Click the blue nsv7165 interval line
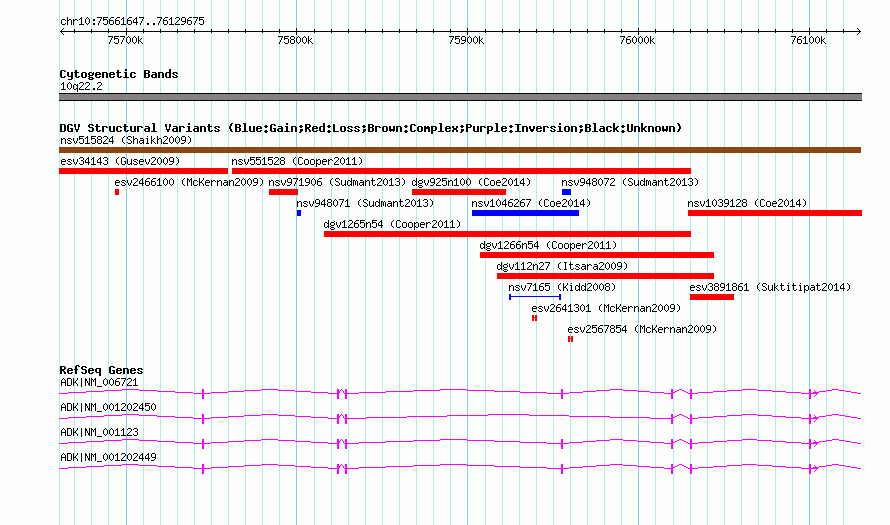Screen dimensions: 890x525 coord(535,297)
